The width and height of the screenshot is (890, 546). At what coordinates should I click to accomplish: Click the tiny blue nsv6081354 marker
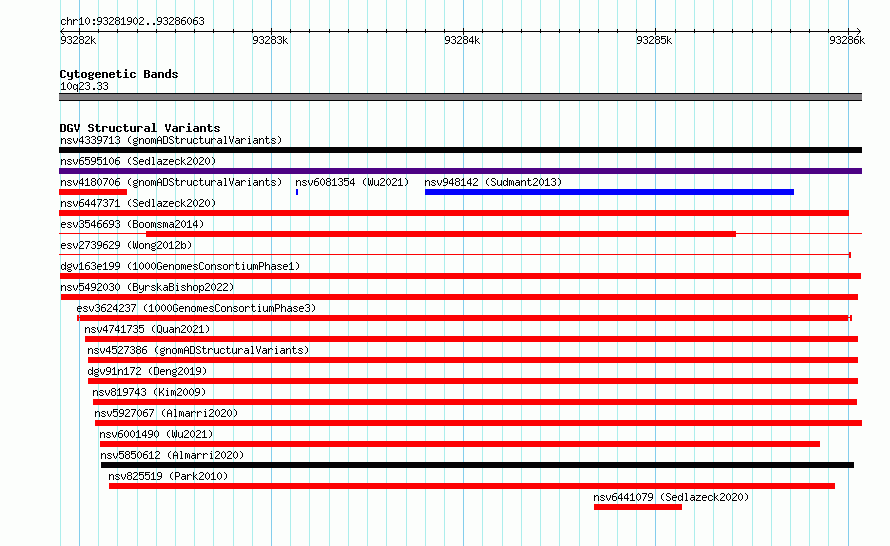click(x=297, y=192)
